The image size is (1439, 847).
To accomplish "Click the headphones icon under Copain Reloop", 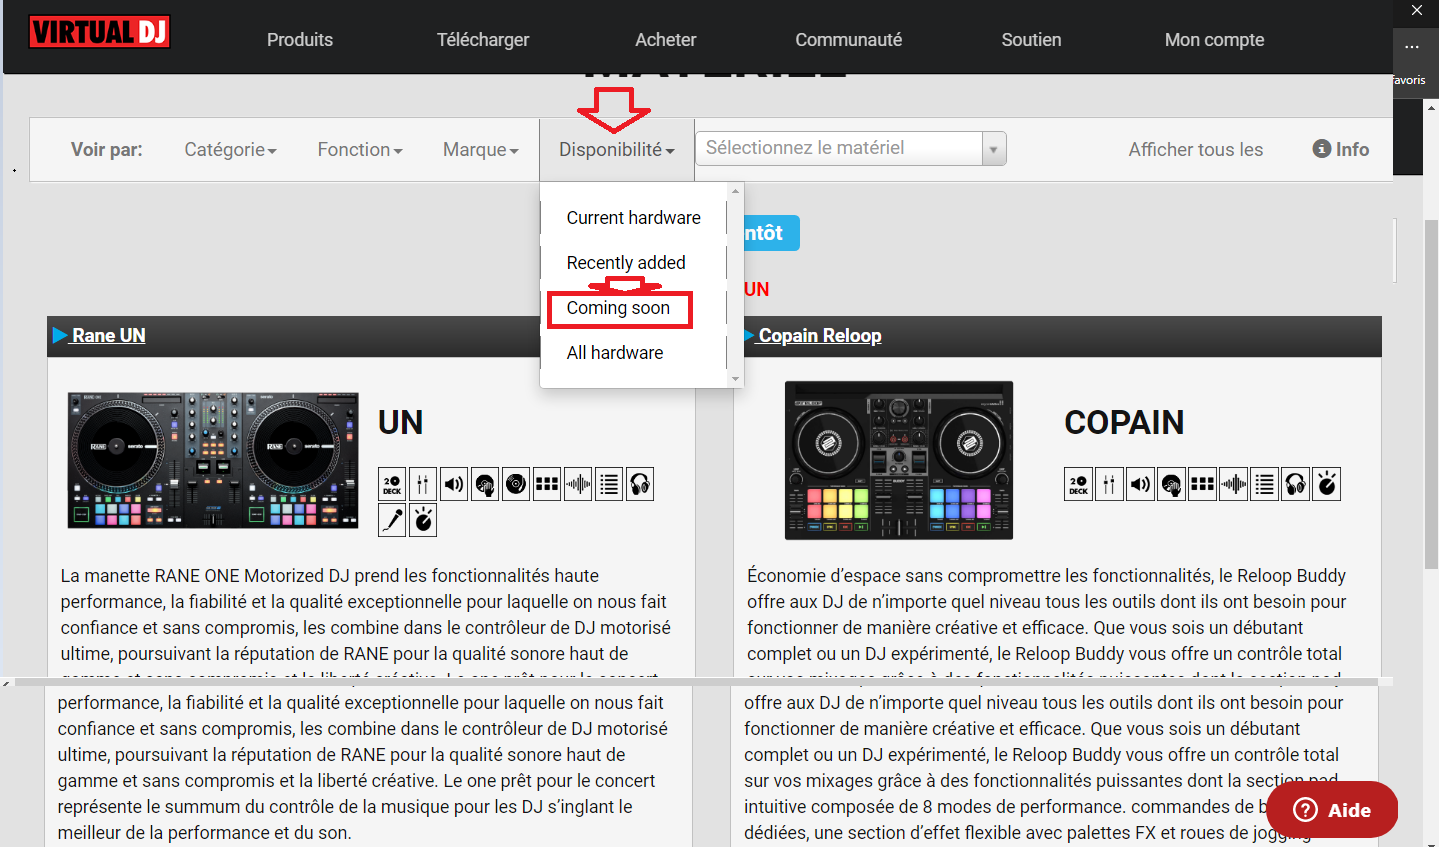I will (1295, 485).
